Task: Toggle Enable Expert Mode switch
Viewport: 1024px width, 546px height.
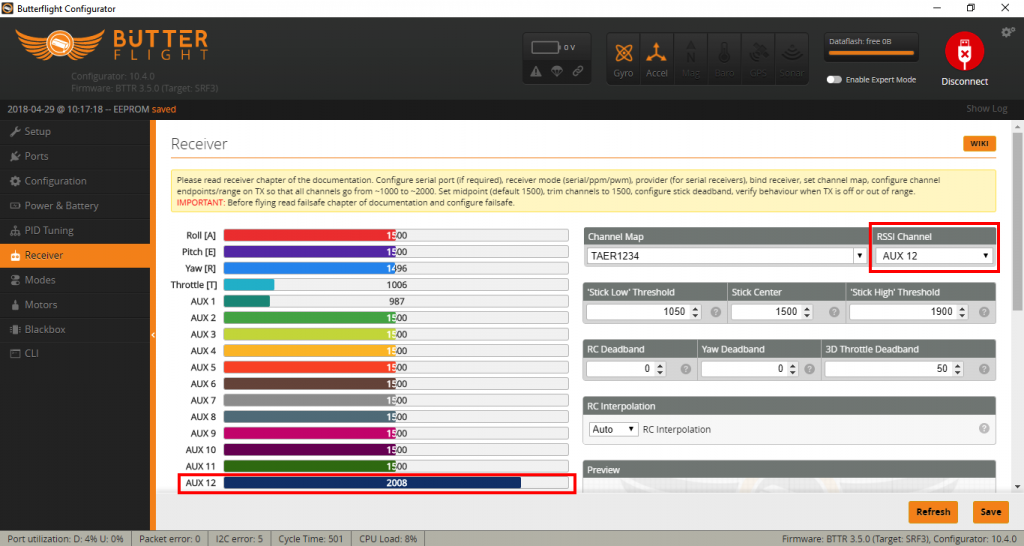Action: (x=833, y=80)
